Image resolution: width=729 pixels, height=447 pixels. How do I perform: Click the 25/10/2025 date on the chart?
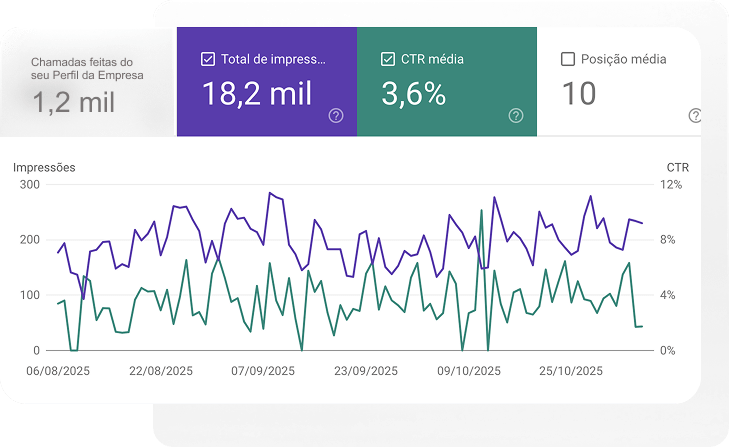pos(572,371)
